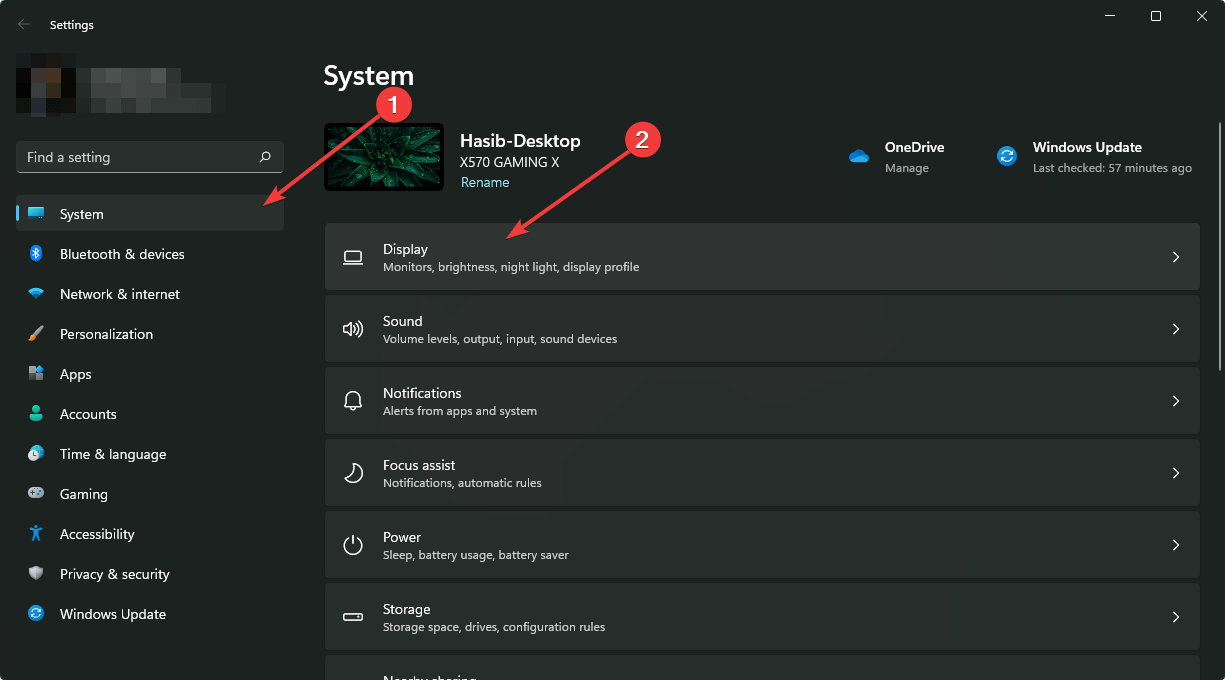
Task: Click the Display laptop icon
Action: click(x=353, y=257)
